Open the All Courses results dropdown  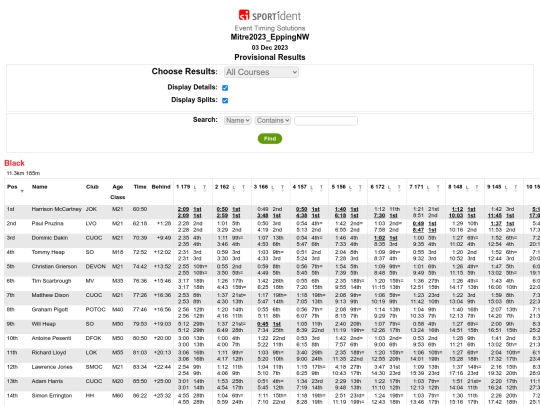click(x=261, y=72)
